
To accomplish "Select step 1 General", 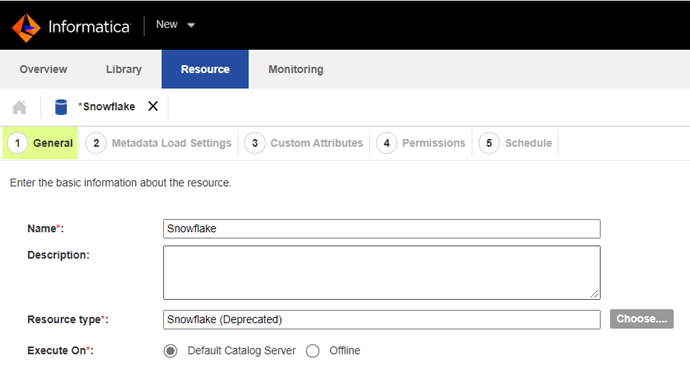I will tap(40, 143).
